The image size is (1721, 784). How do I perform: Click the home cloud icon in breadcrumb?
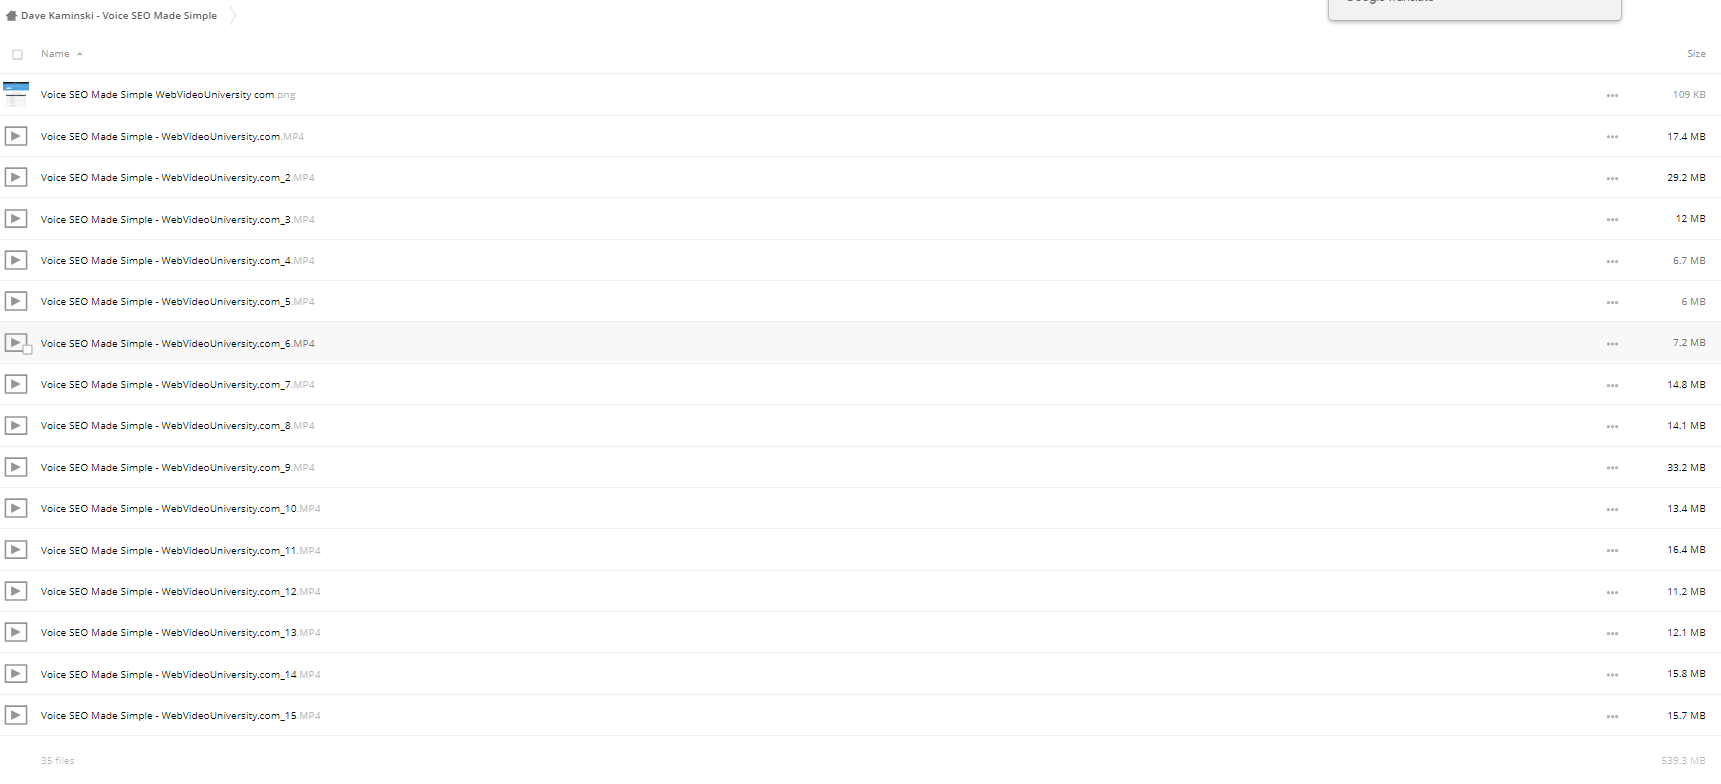coord(11,16)
